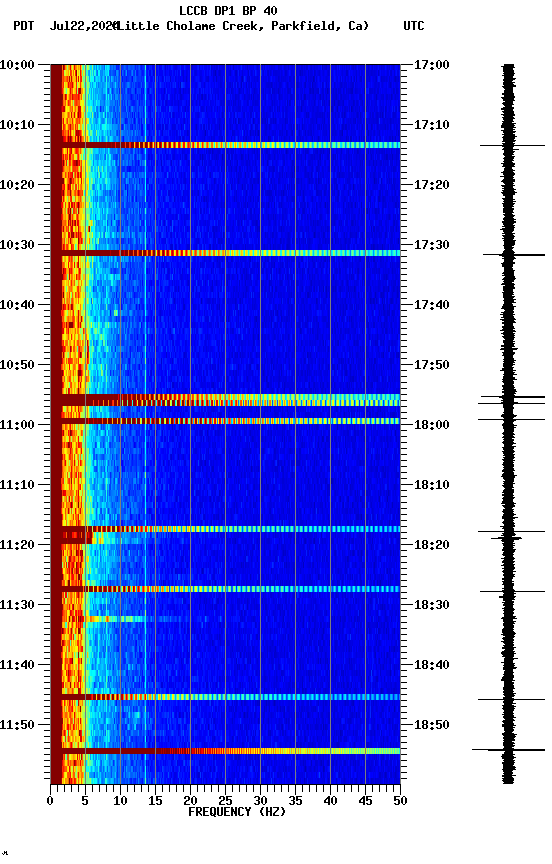
Task: Click the 11:30 PDT time label
Action: tap(17, 606)
